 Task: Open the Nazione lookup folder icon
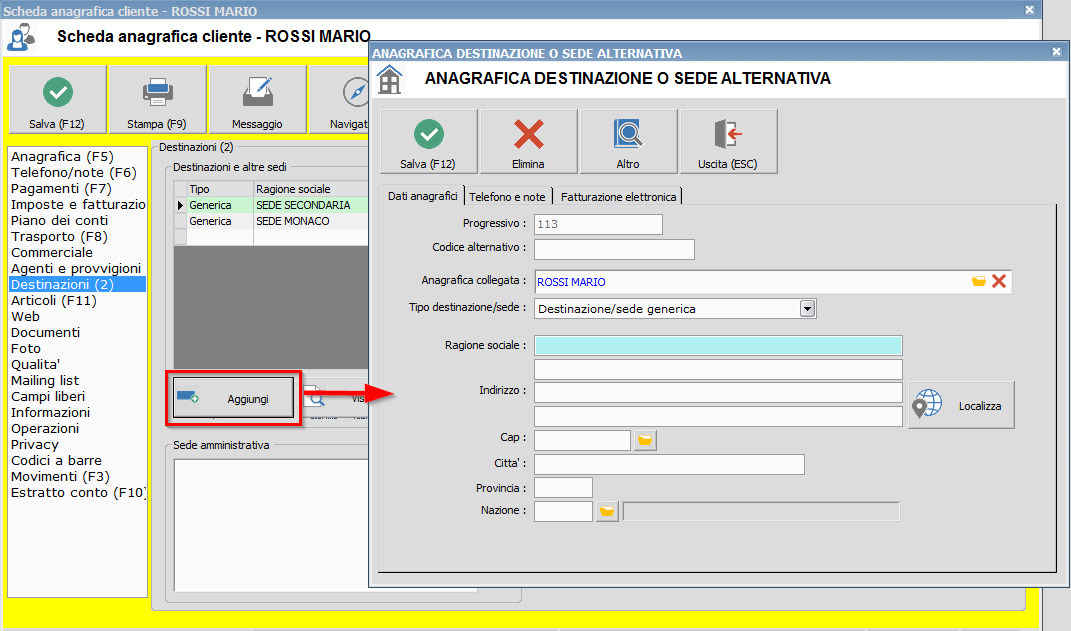606,511
